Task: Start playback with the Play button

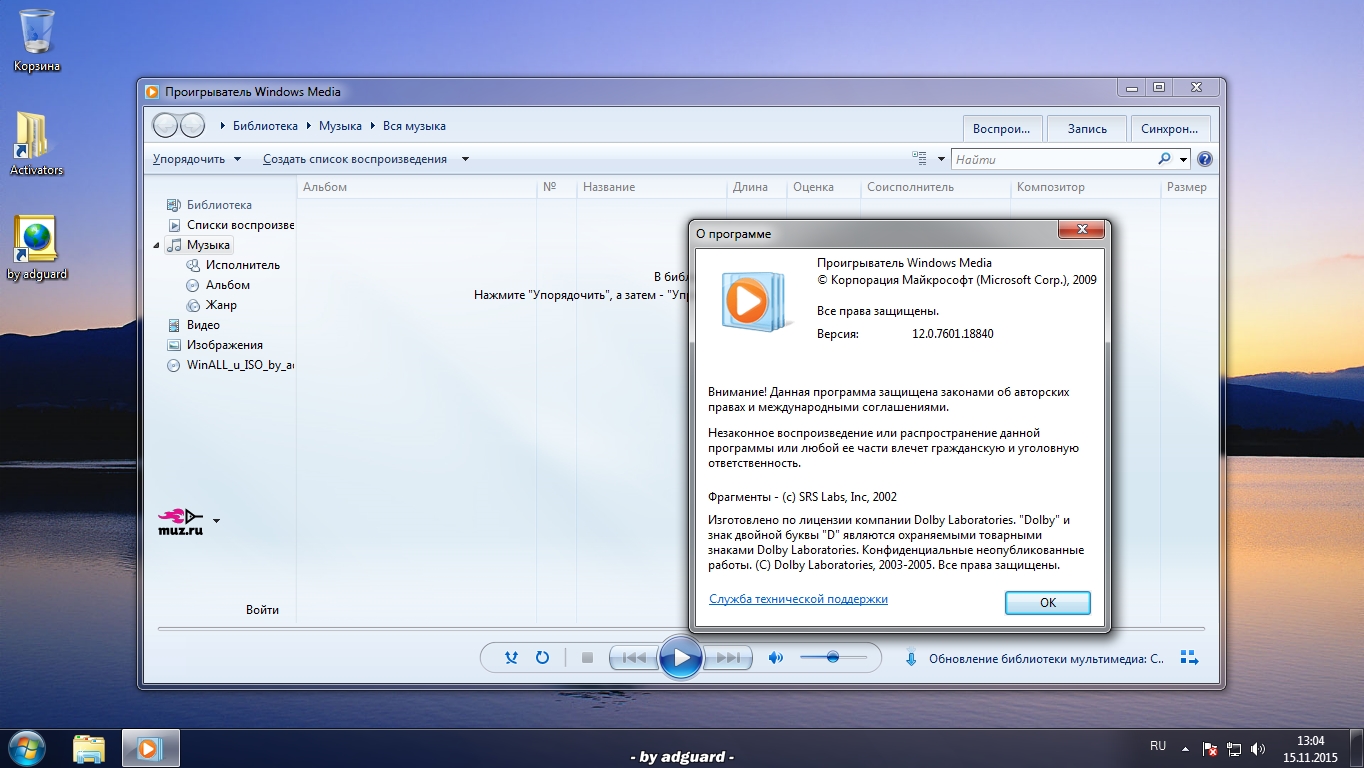Action: pos(681,657)
